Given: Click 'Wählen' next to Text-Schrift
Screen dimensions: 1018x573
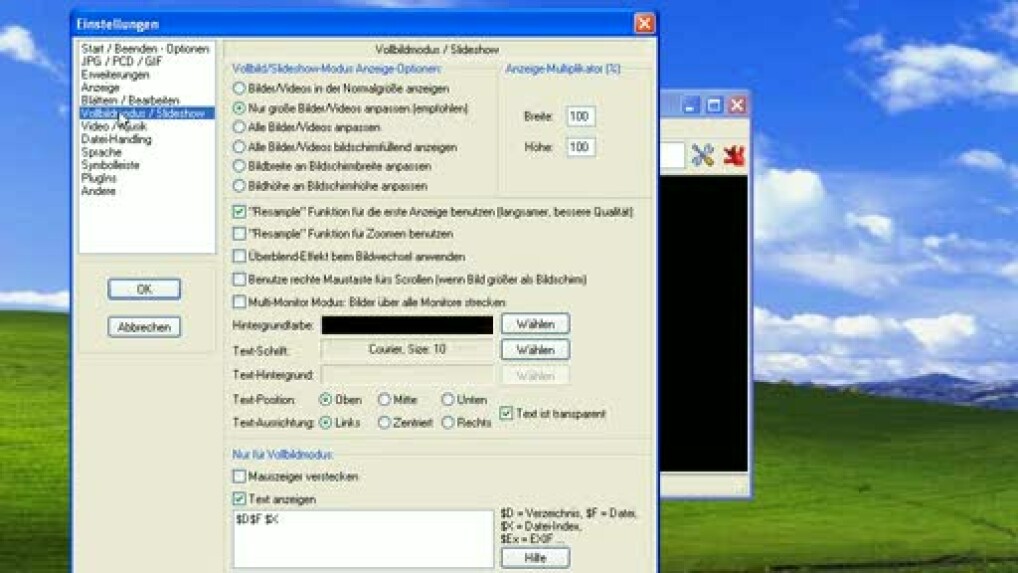Looking at the screenshot, I should [535, 350].
